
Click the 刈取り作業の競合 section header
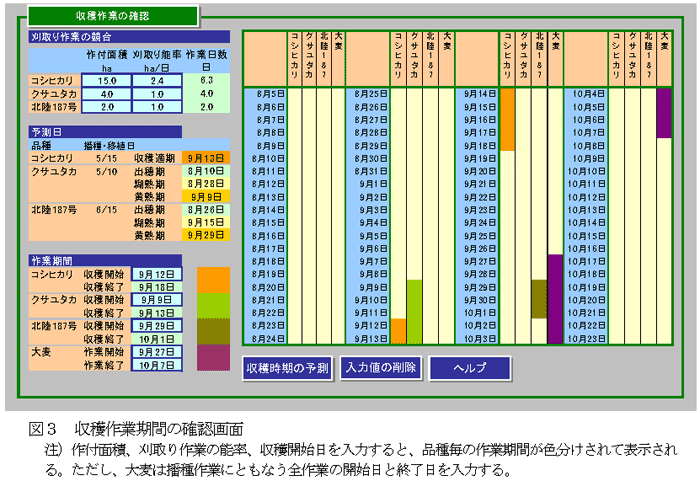point(129,37)
